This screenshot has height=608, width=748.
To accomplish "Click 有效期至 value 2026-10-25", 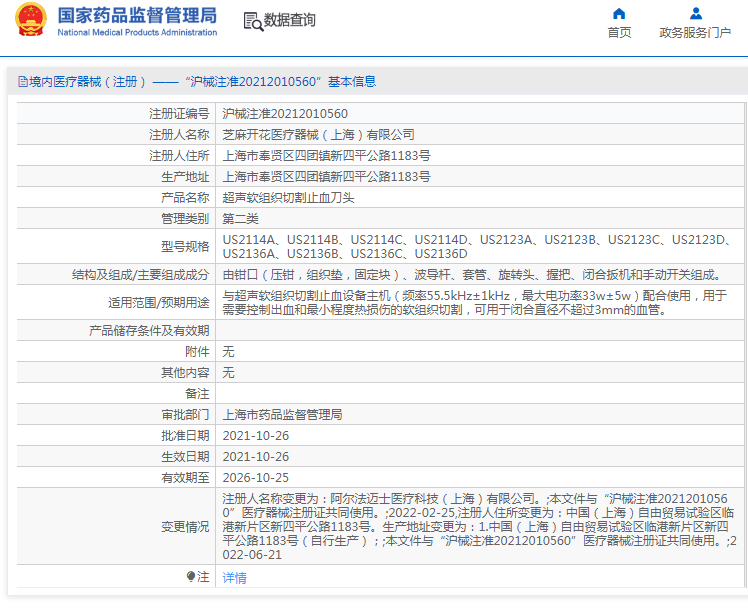I will point(256,477).
